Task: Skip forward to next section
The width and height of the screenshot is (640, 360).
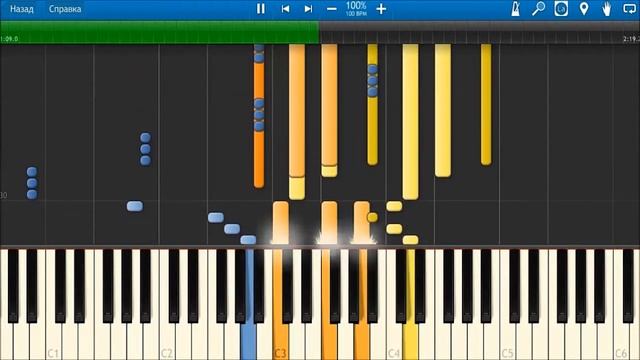Action: pyautogui.click(x=309, y=9)
